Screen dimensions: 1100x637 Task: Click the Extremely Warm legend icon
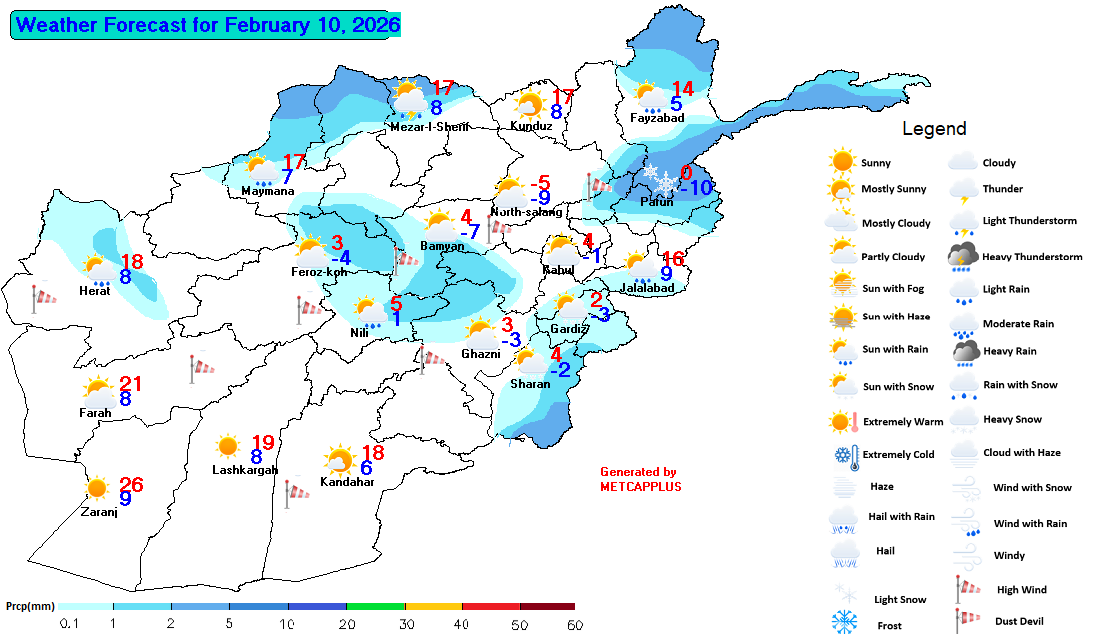[844, 421]
